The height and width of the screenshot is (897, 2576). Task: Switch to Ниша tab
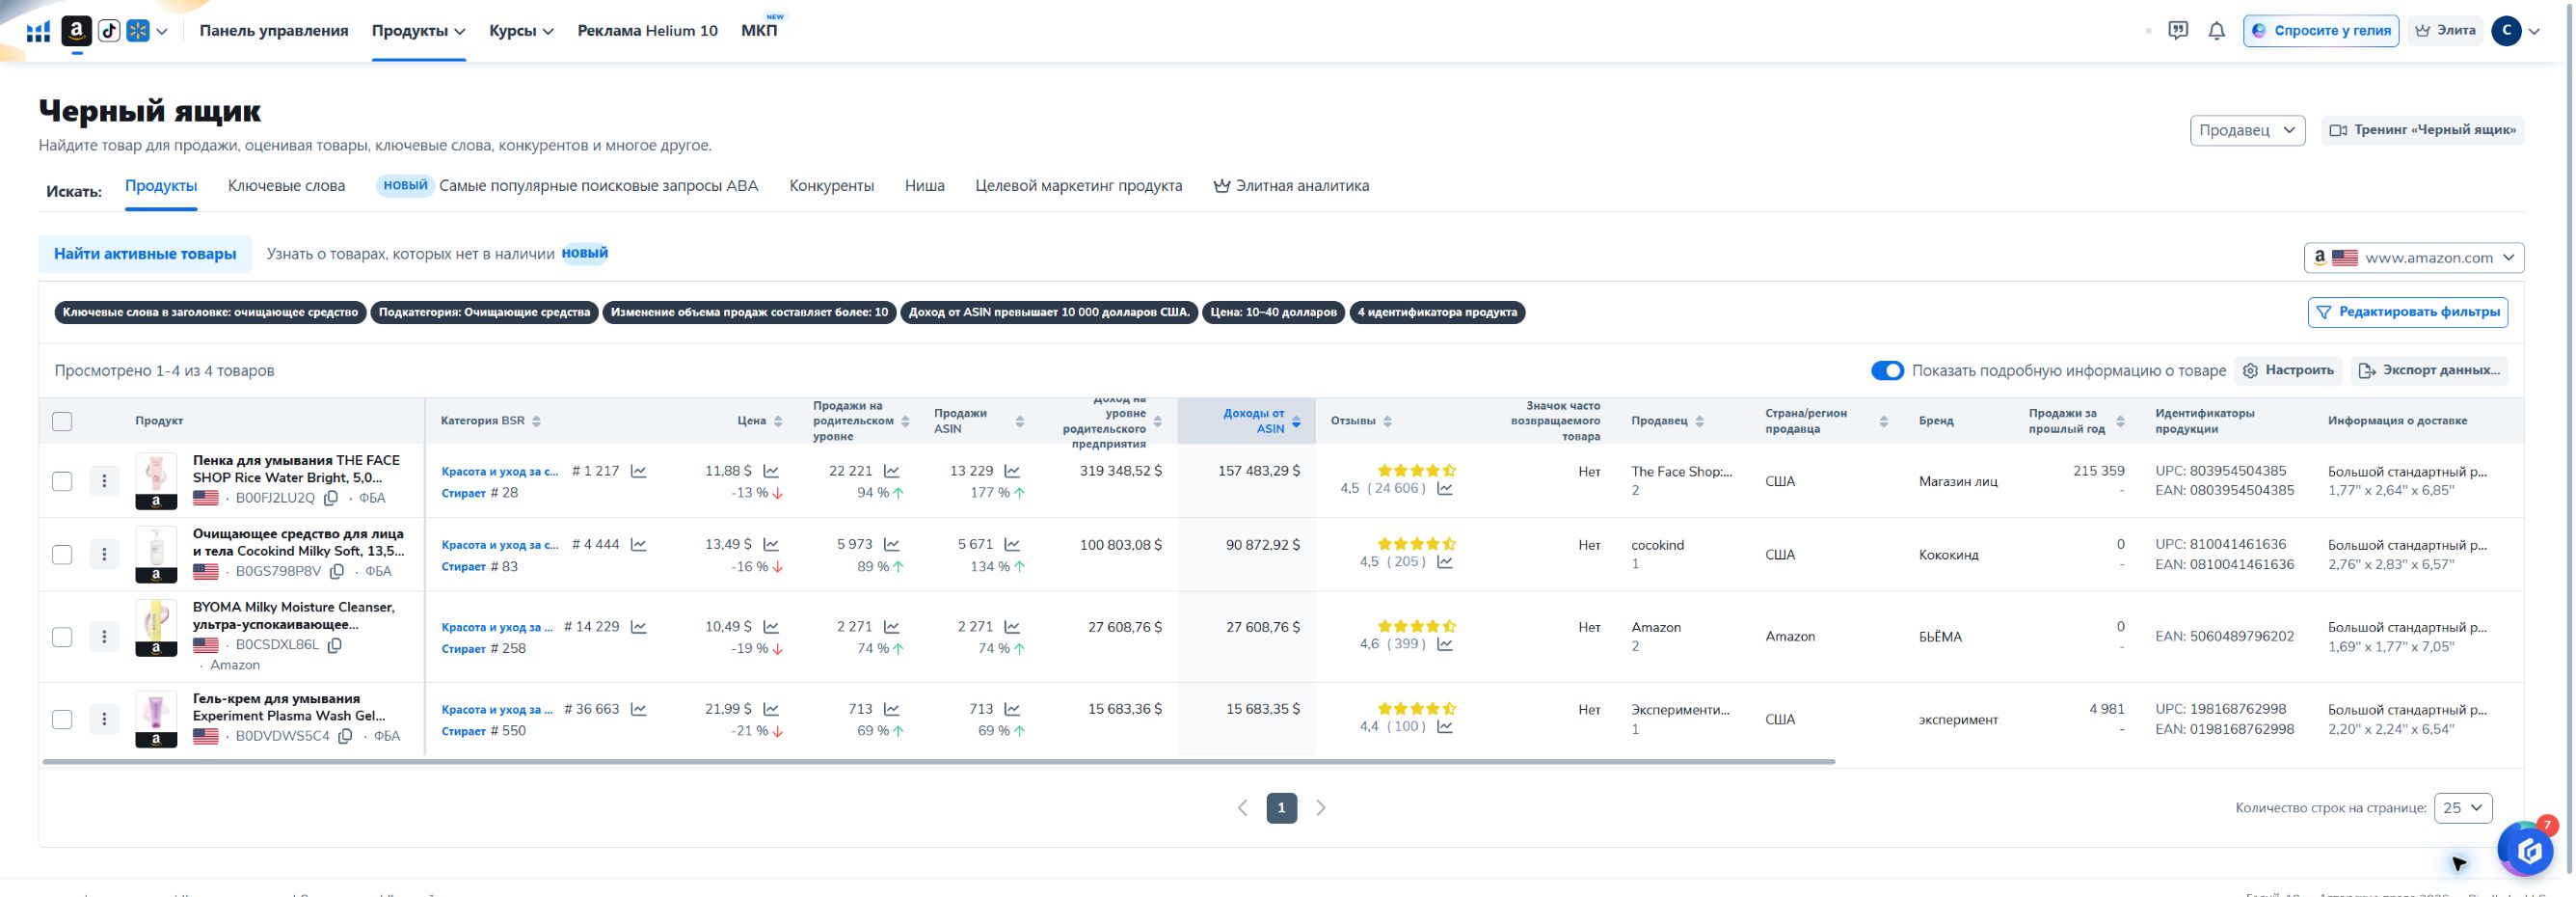pyautogui.click(x=924, y=186)
